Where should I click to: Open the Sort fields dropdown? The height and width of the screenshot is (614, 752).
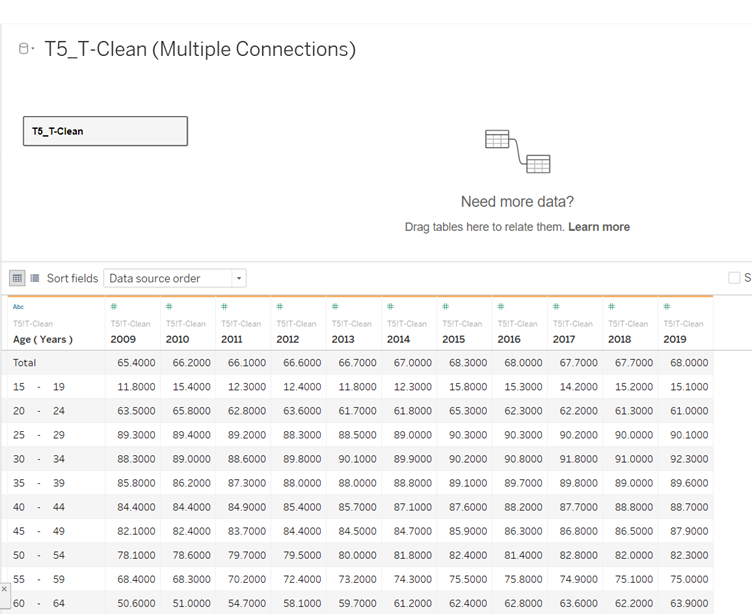tap(238, 278)
